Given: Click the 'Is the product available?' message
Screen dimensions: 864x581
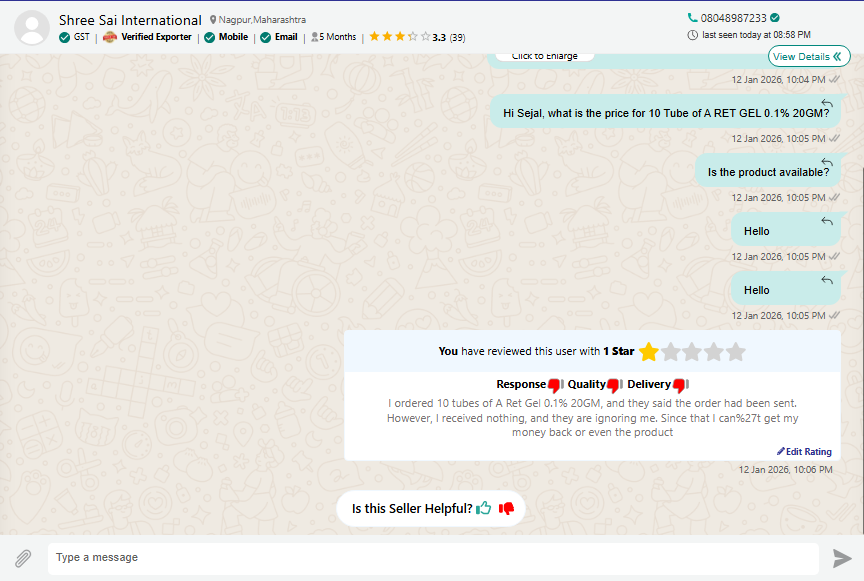Looking at the screenshot, I should (768, 171).
